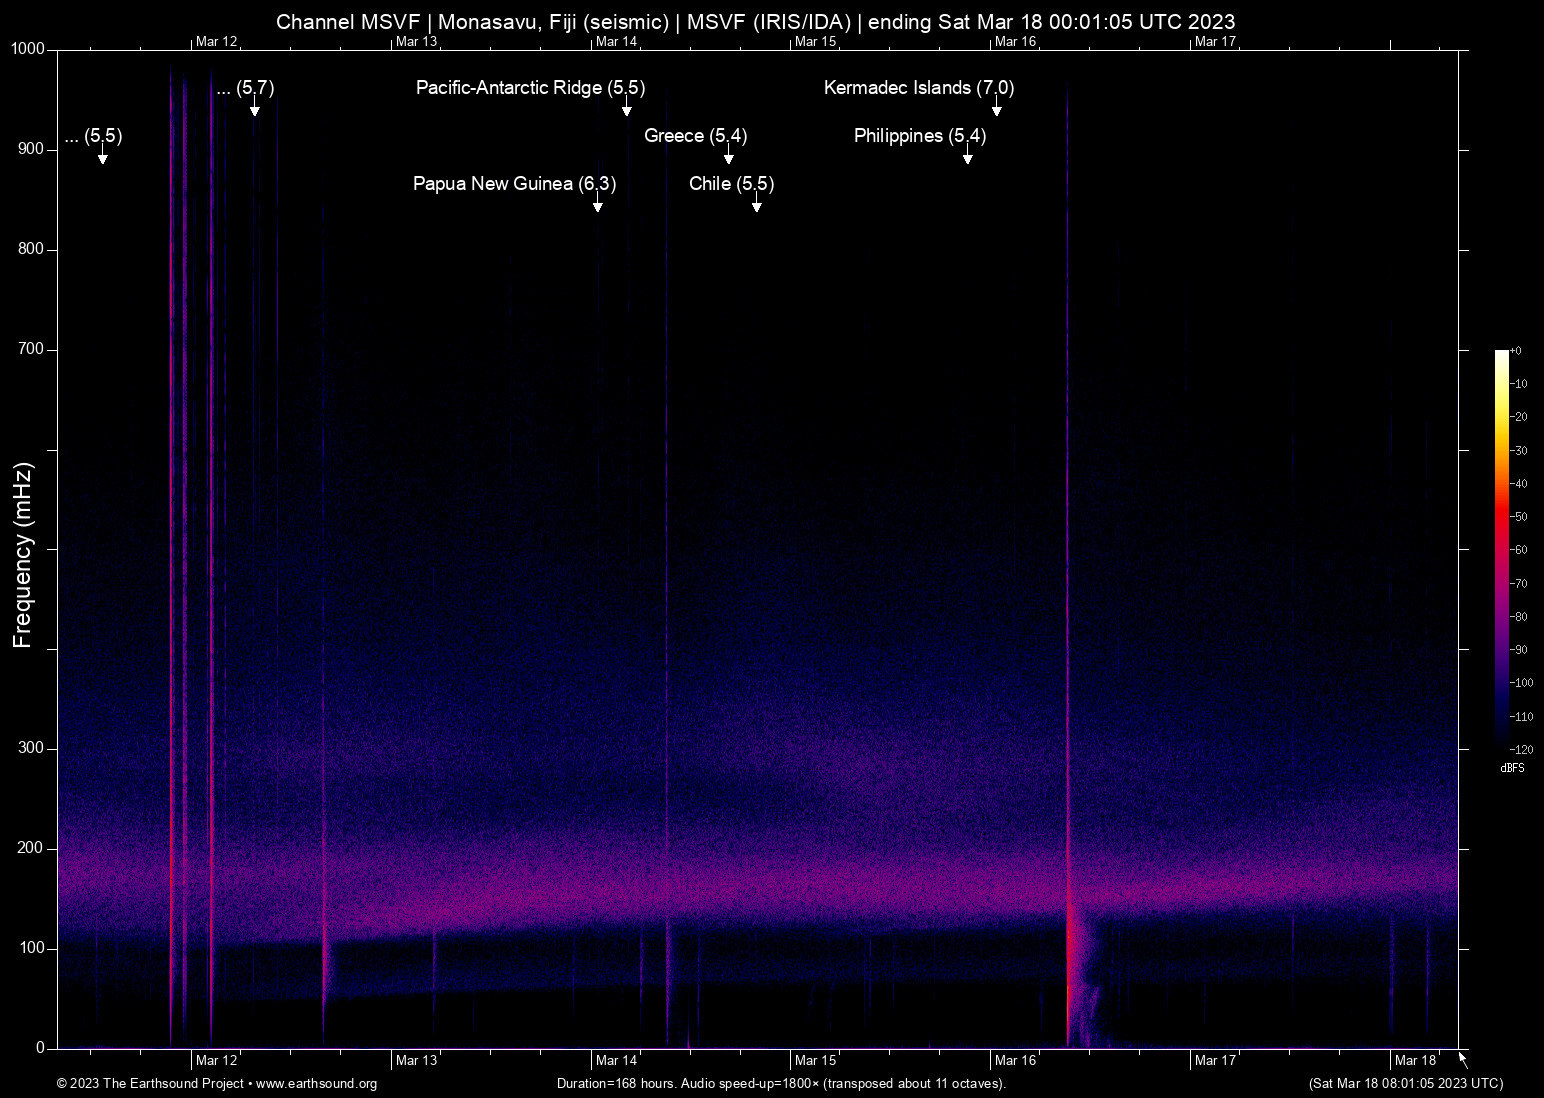Click 'Mar 13' on the bottom time axis
Screen dimensions: 1544x1098
(416, 1061)
